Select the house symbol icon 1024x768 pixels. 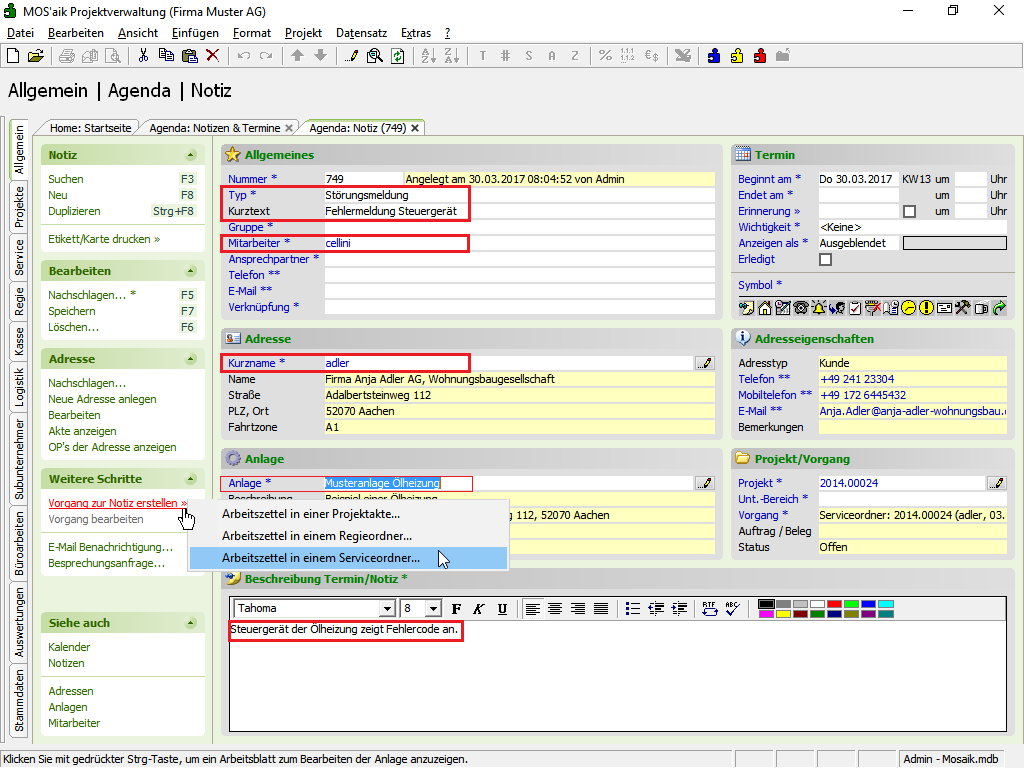(x=764, y=308)
